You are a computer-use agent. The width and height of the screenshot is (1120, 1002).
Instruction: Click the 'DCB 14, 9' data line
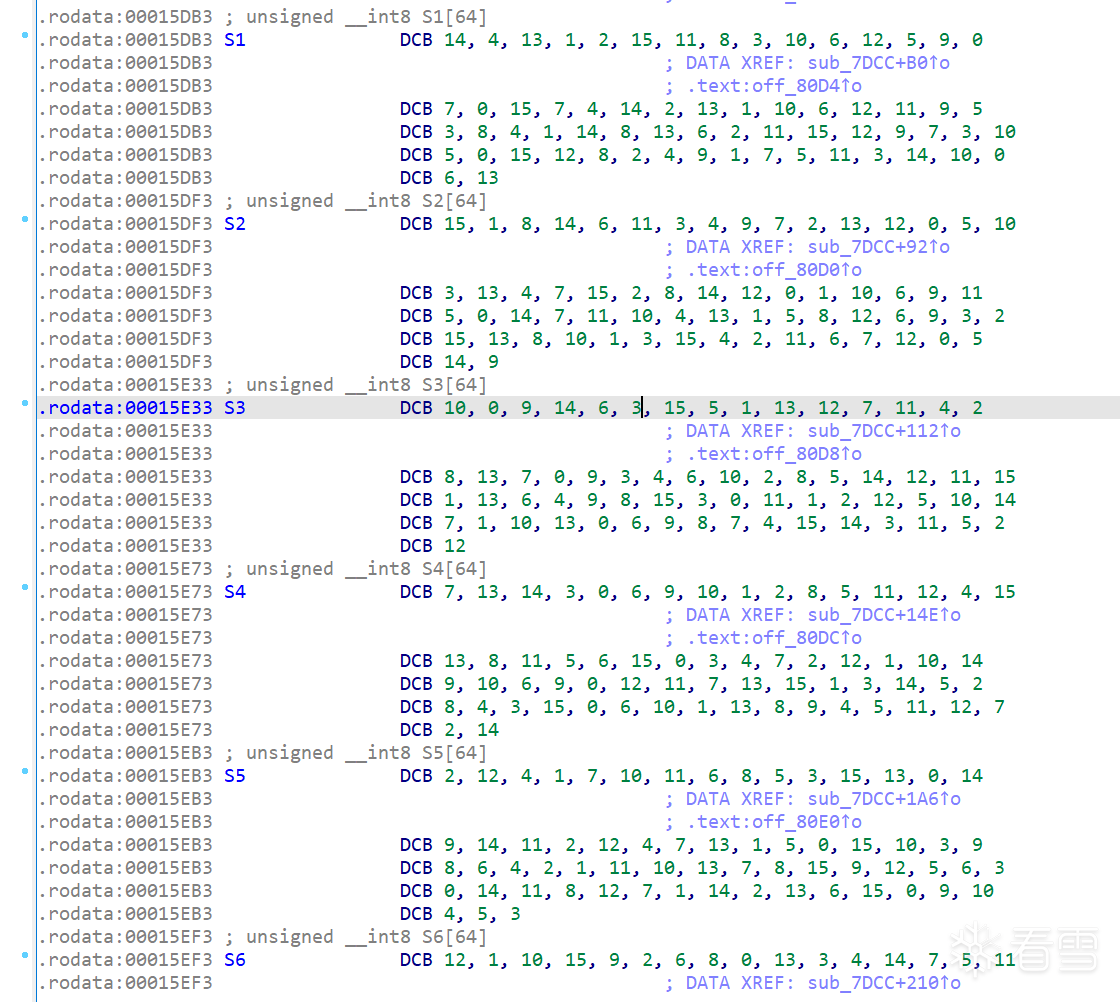(449, 362)
